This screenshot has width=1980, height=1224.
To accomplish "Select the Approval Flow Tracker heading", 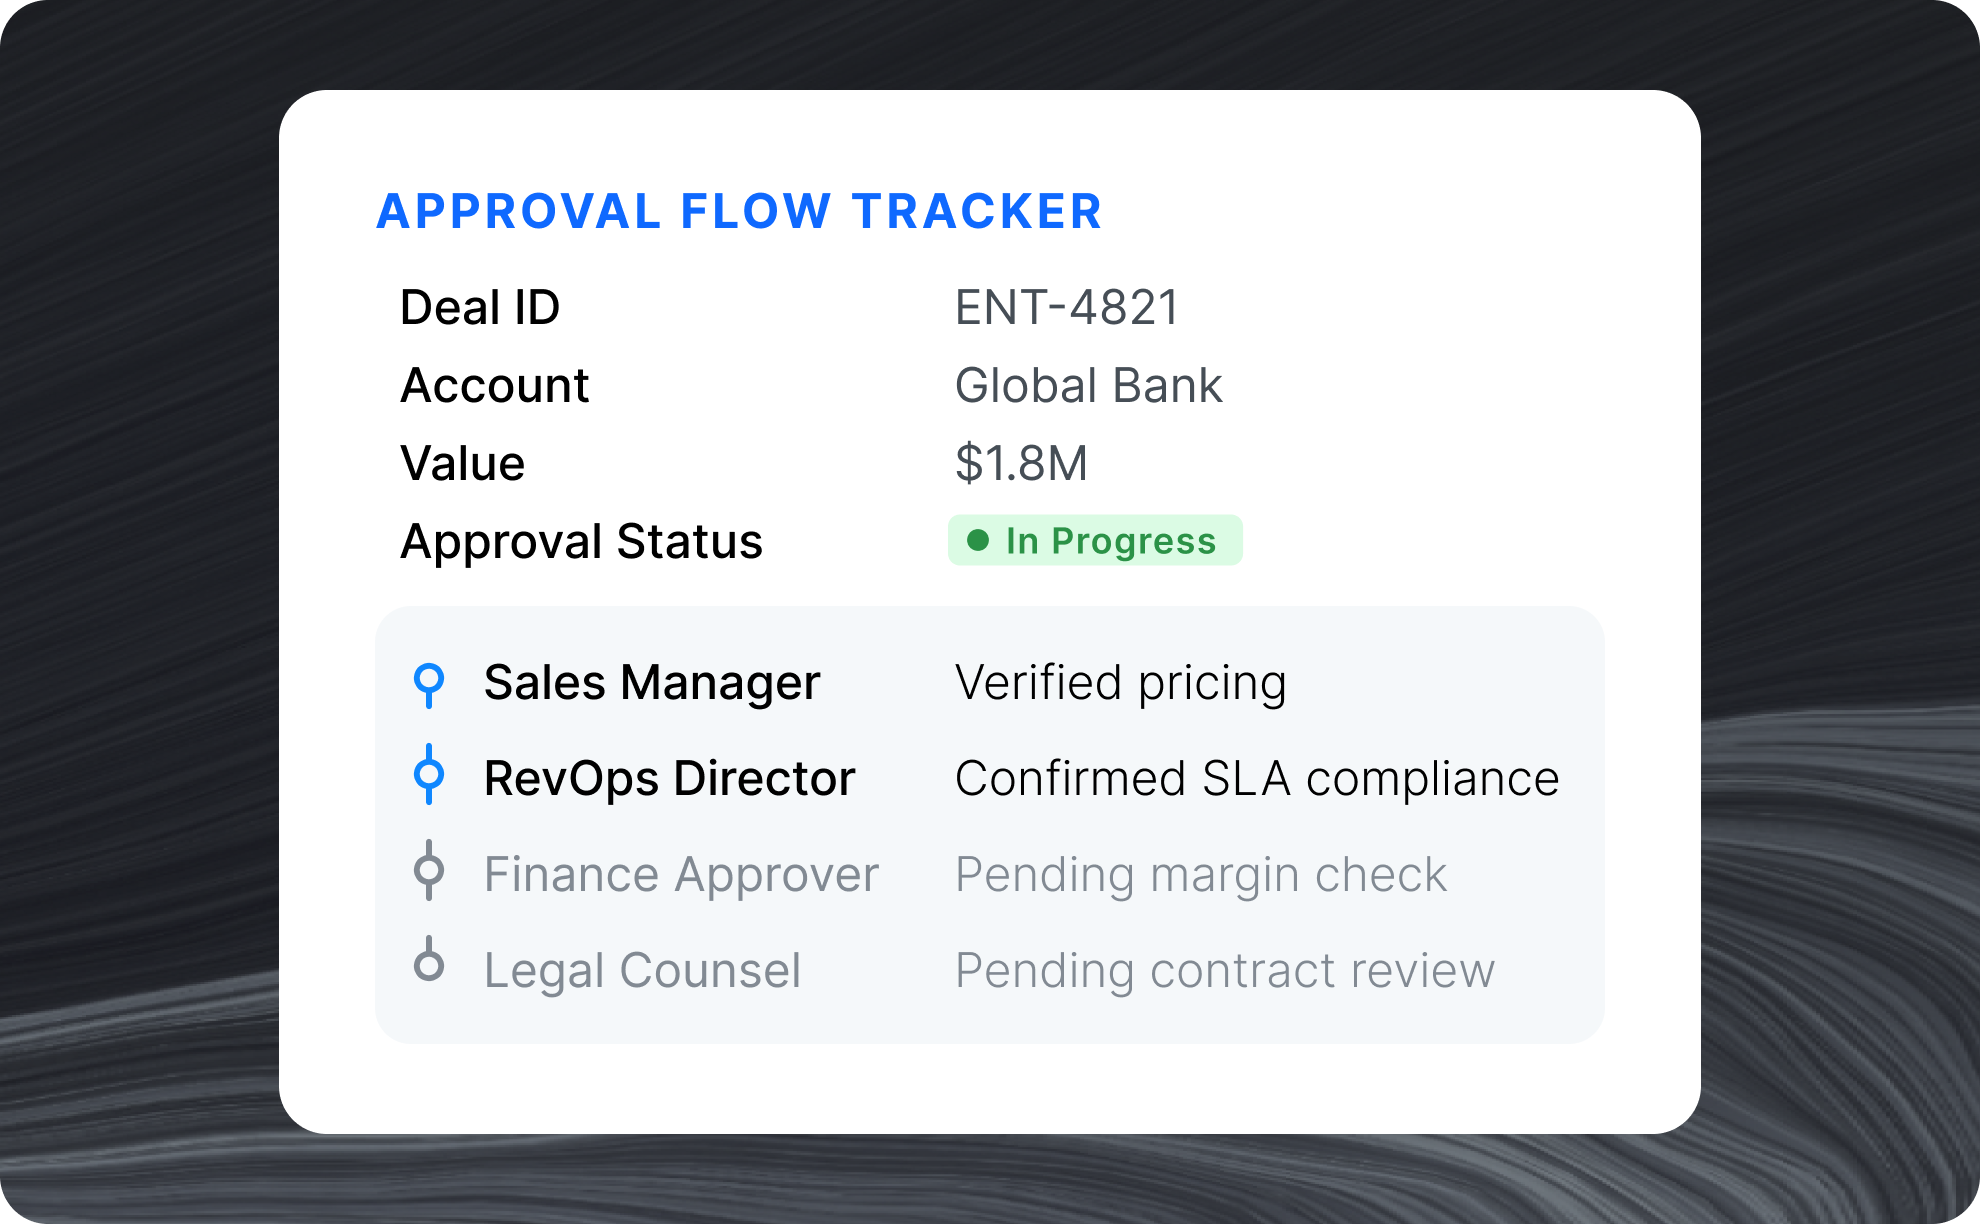I will [x=739, y=211].
